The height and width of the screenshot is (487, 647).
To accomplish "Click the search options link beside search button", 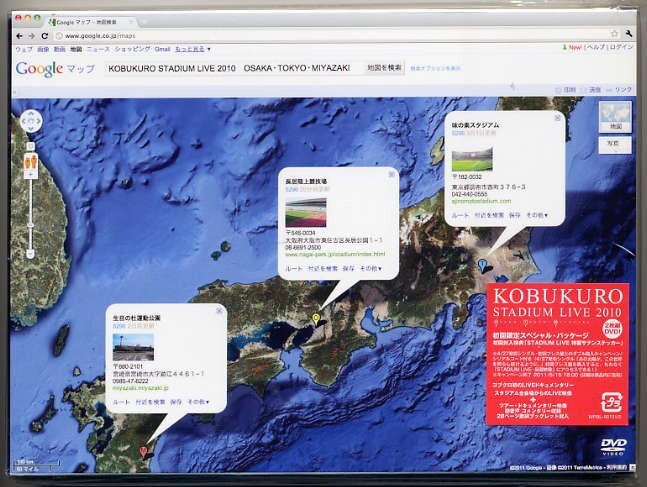I will (435, 69).
